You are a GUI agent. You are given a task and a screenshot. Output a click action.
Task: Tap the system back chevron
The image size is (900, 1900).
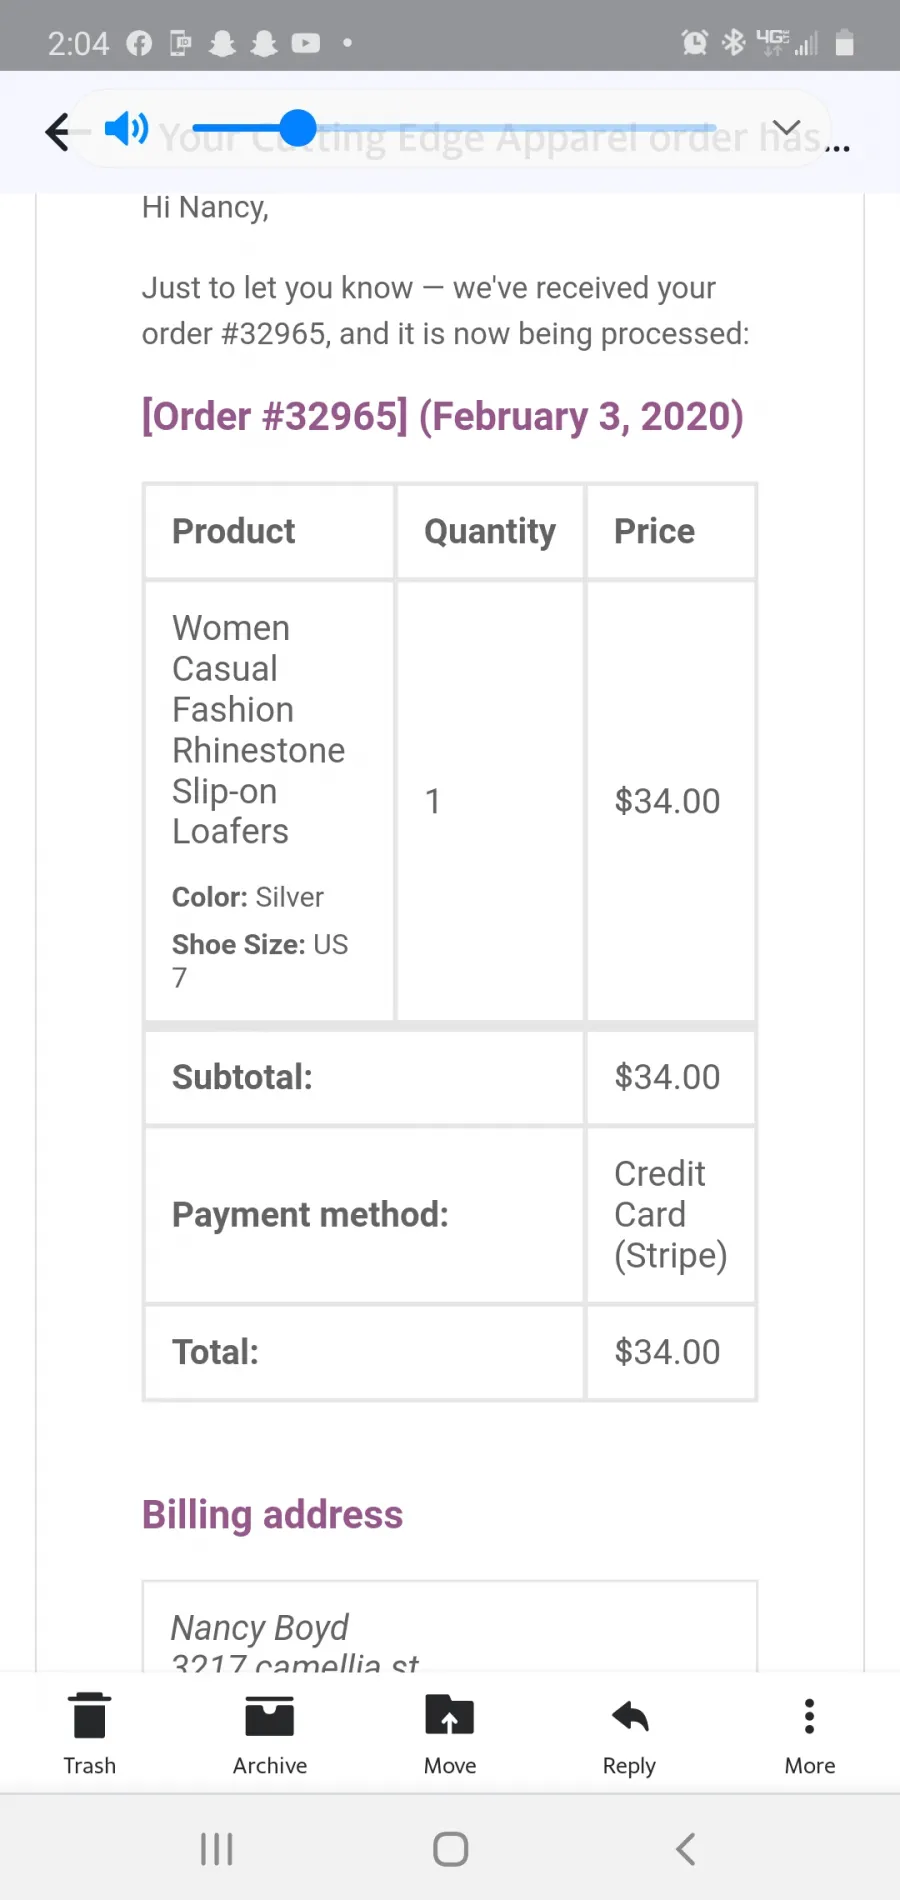pos(685,1849)
